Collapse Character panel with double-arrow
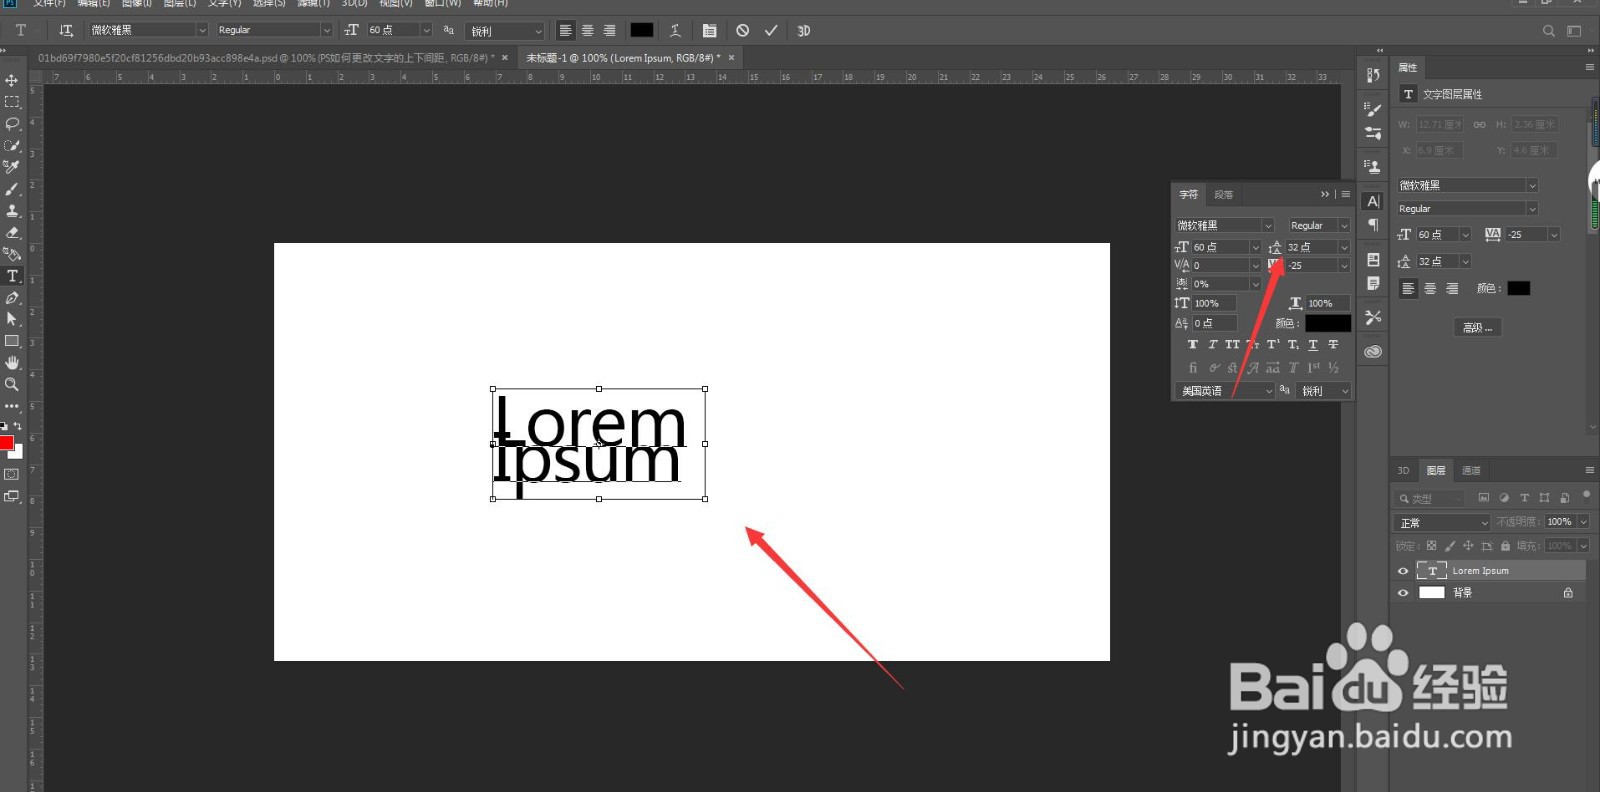Screen dimensions: 1600x792 (x=1325, y=194)
